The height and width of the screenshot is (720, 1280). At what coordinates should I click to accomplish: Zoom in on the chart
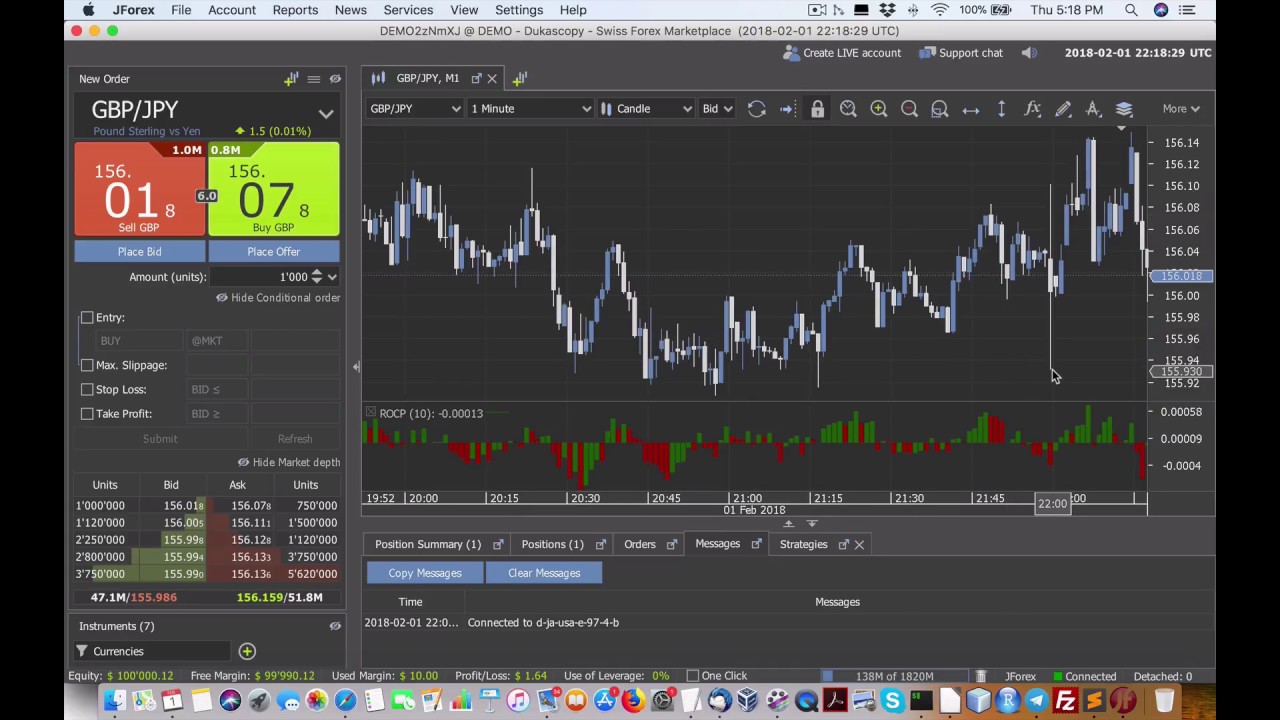pos(879,109)
